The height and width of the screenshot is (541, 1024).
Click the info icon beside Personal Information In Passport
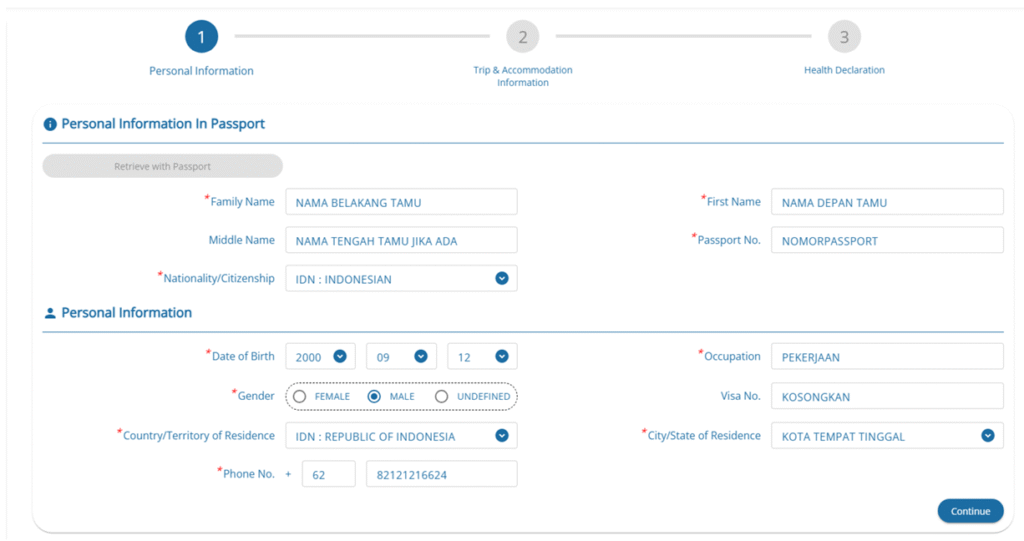coord(50,124)
